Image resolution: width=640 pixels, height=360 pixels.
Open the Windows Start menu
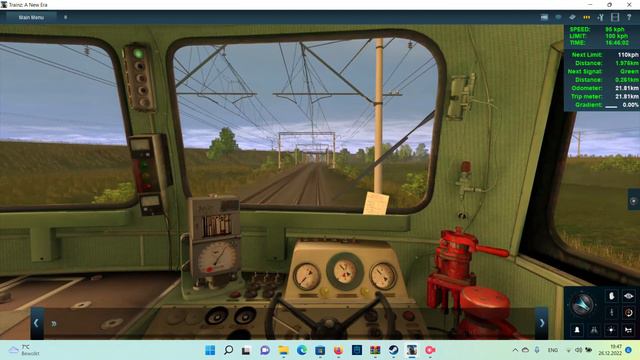[210, 350]
